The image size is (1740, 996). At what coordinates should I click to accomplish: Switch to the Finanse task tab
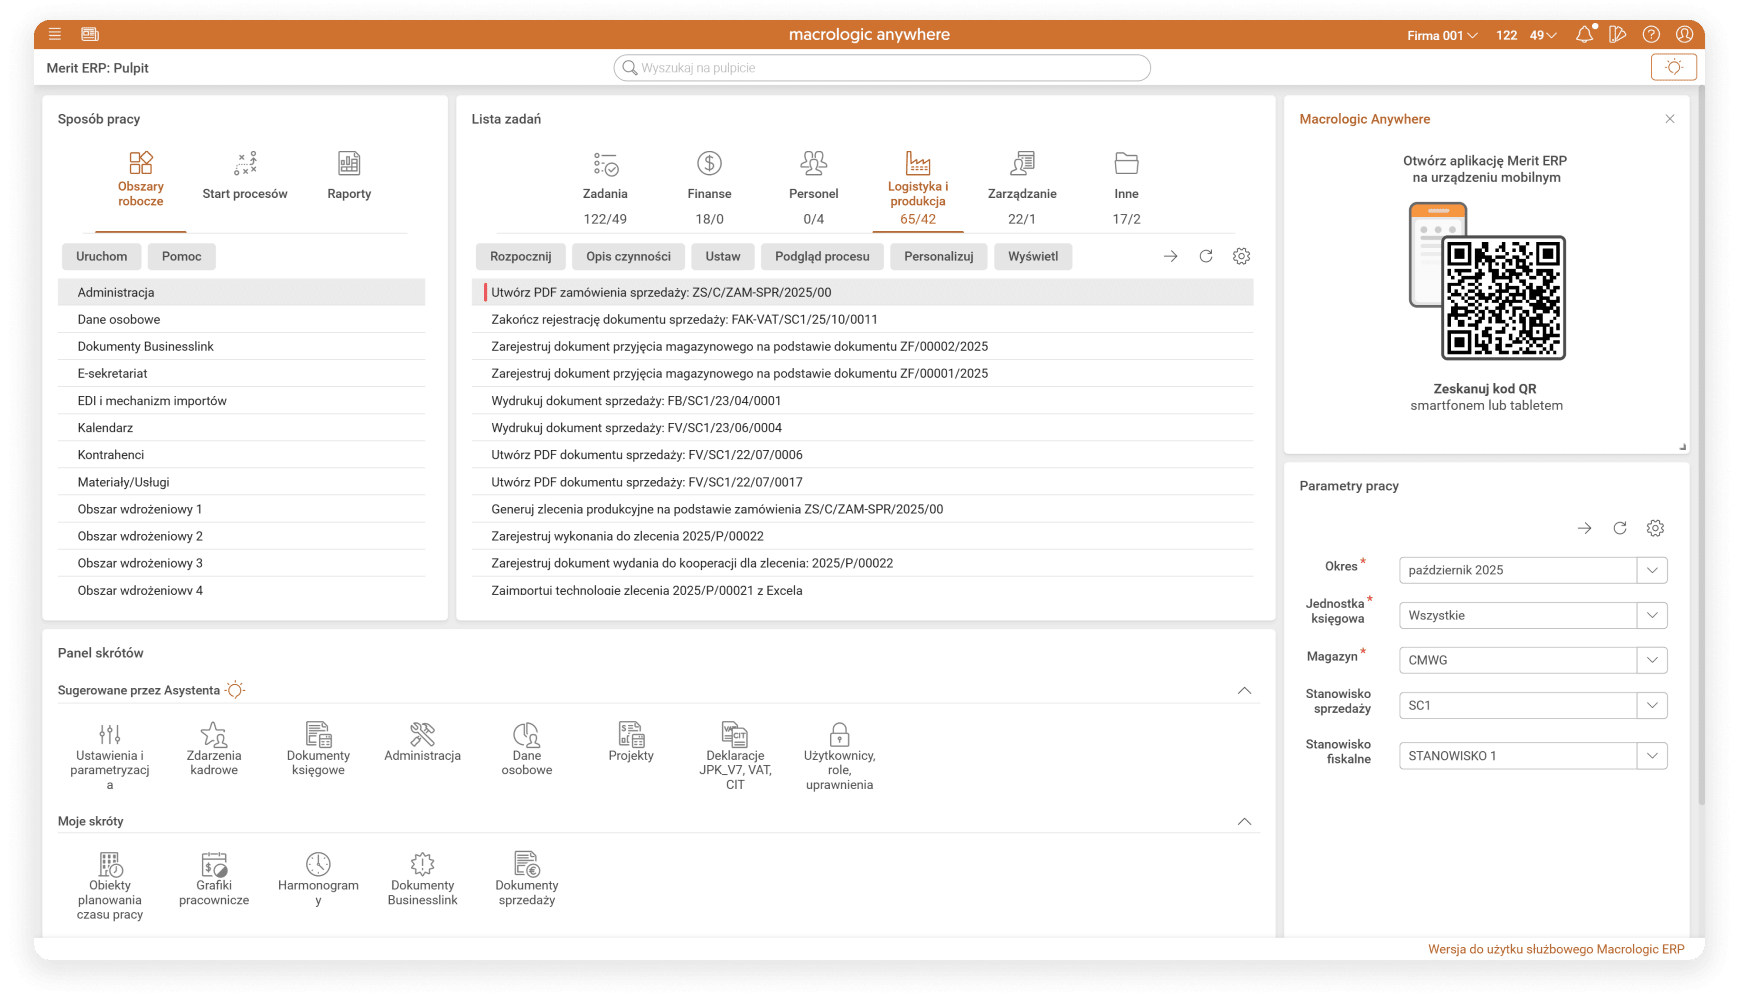pos(709,178)
